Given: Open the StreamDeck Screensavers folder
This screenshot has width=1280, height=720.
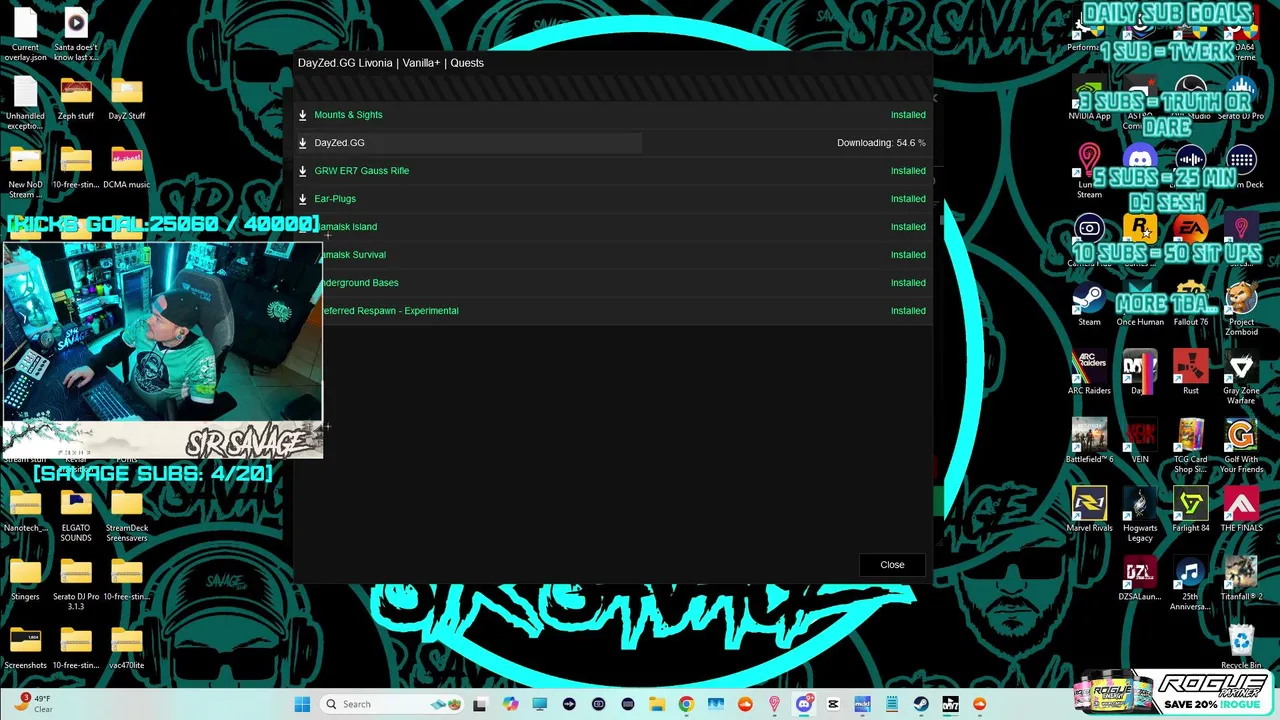Looking at the screenshot, I should click(127, 516).
